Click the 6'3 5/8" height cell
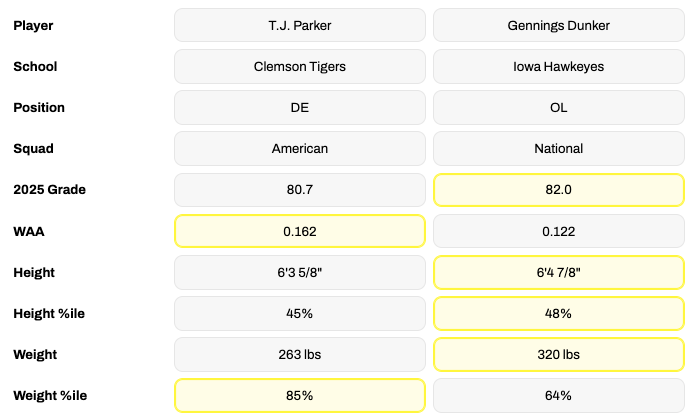Screen dimensions: 696x418 click(299, 272)
